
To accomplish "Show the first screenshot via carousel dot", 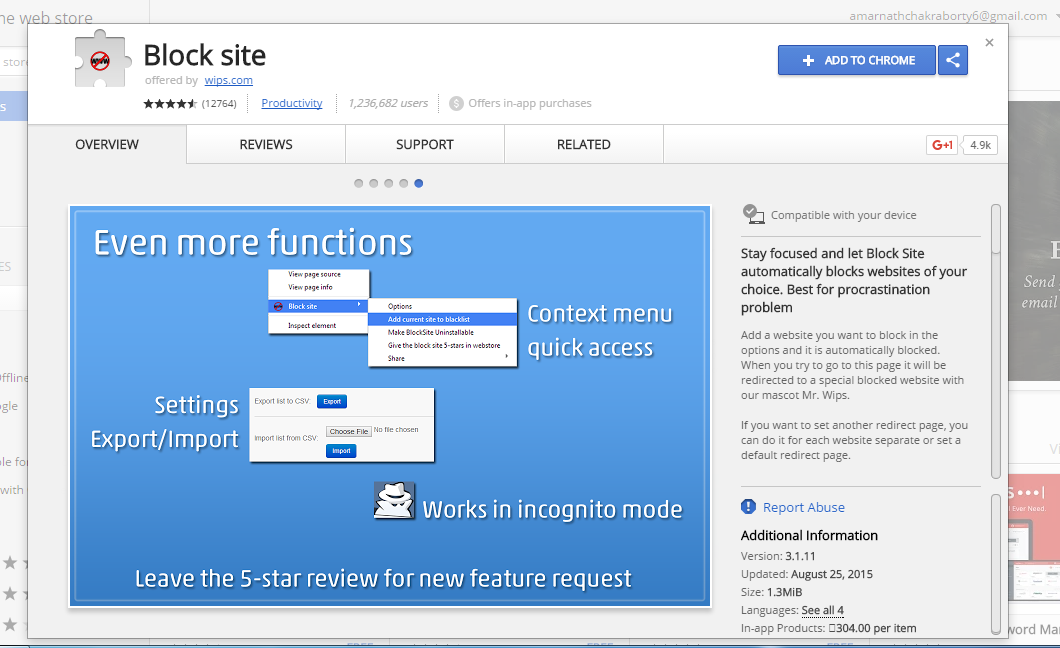I will tap(358, 183).
